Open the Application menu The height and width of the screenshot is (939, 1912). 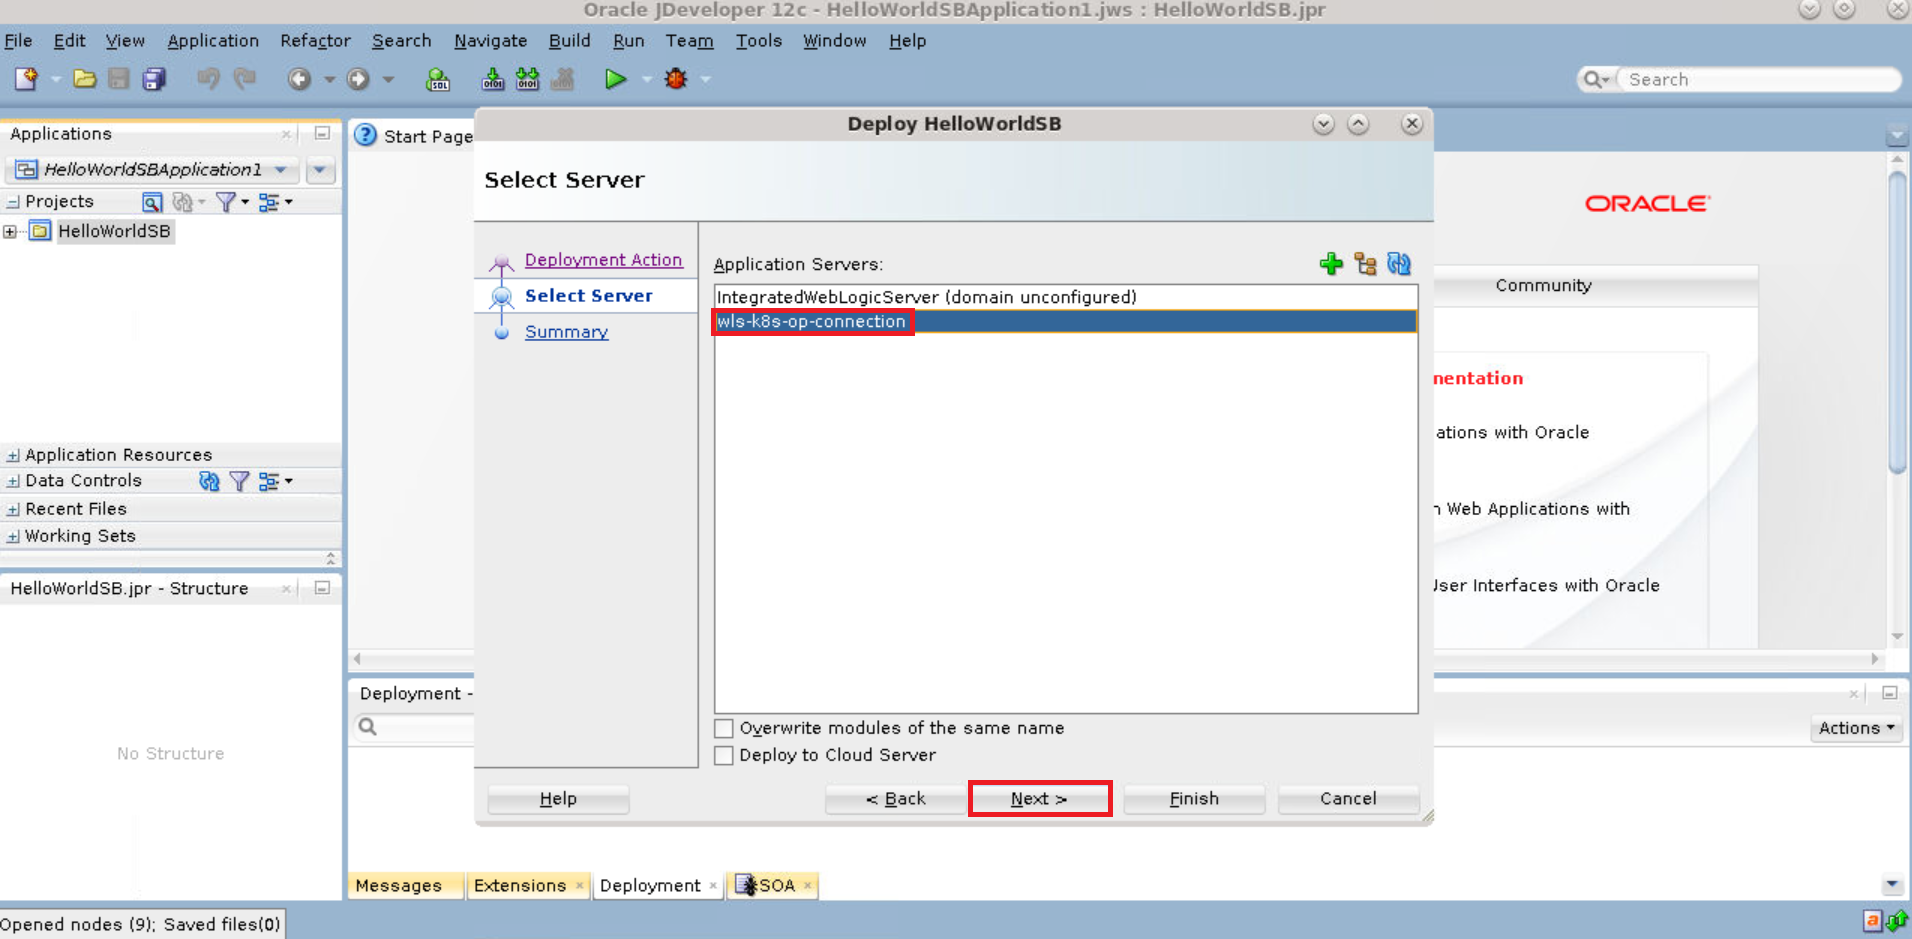(x=213, y=41)
